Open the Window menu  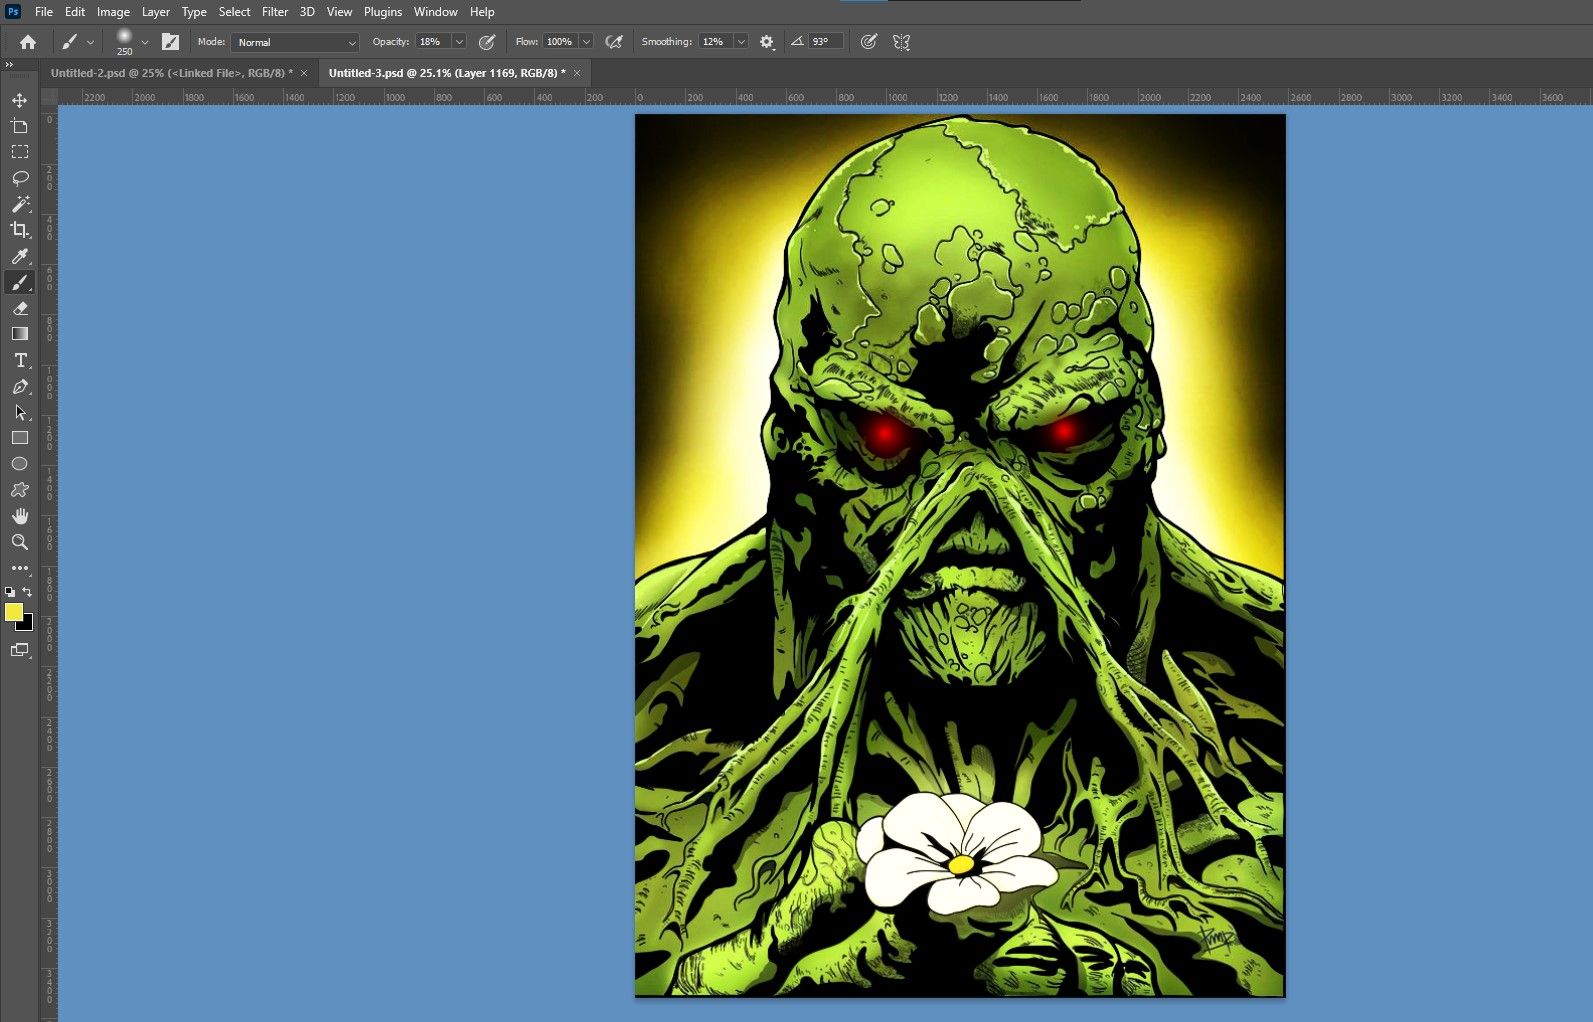point(436,12)
